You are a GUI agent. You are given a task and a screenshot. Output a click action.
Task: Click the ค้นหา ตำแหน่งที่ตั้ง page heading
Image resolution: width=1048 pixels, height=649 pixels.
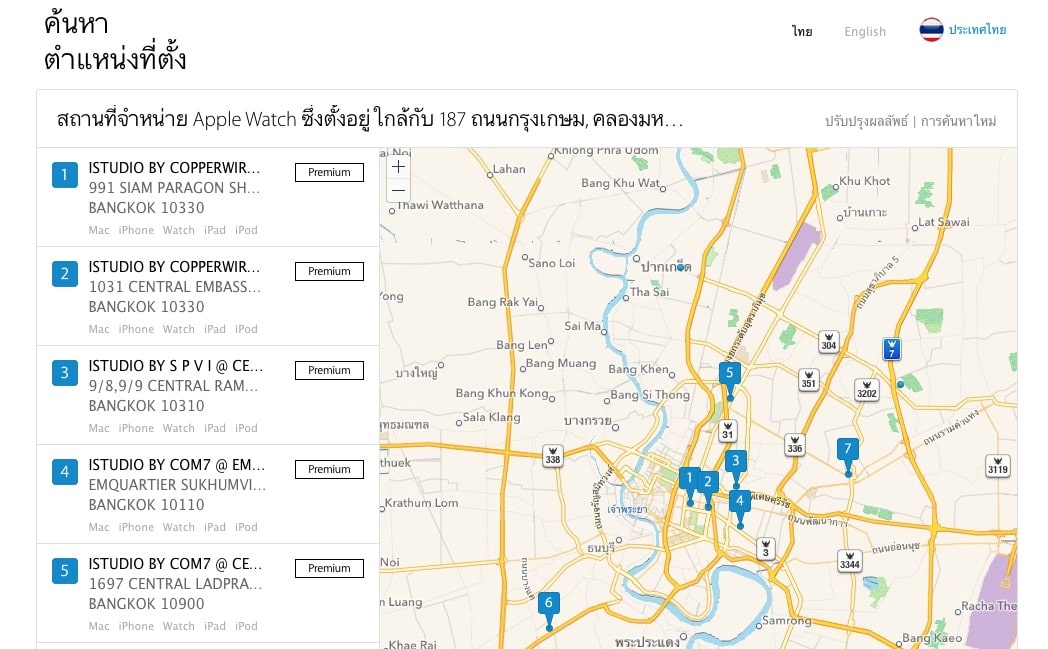(x=115, y=41)
